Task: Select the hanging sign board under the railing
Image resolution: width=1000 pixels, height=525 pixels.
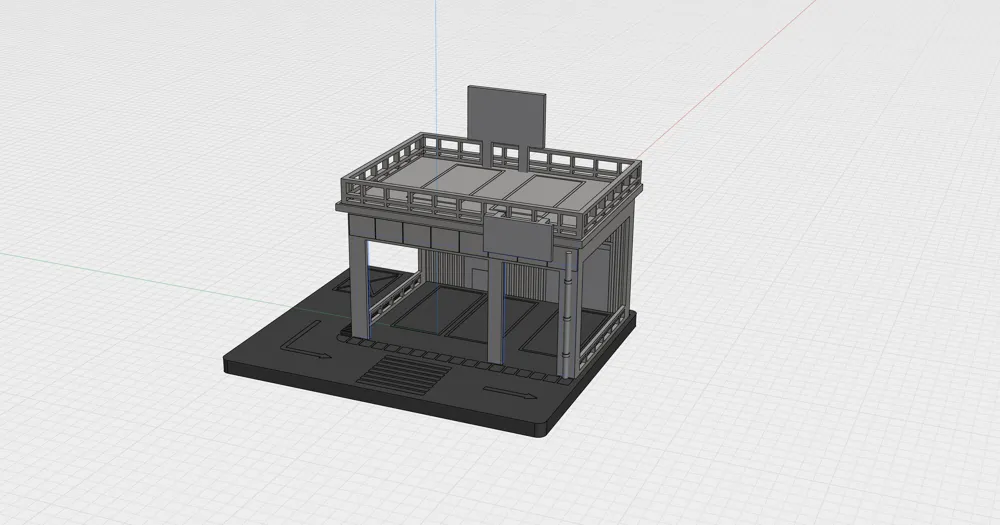Action: click(518, 237)
